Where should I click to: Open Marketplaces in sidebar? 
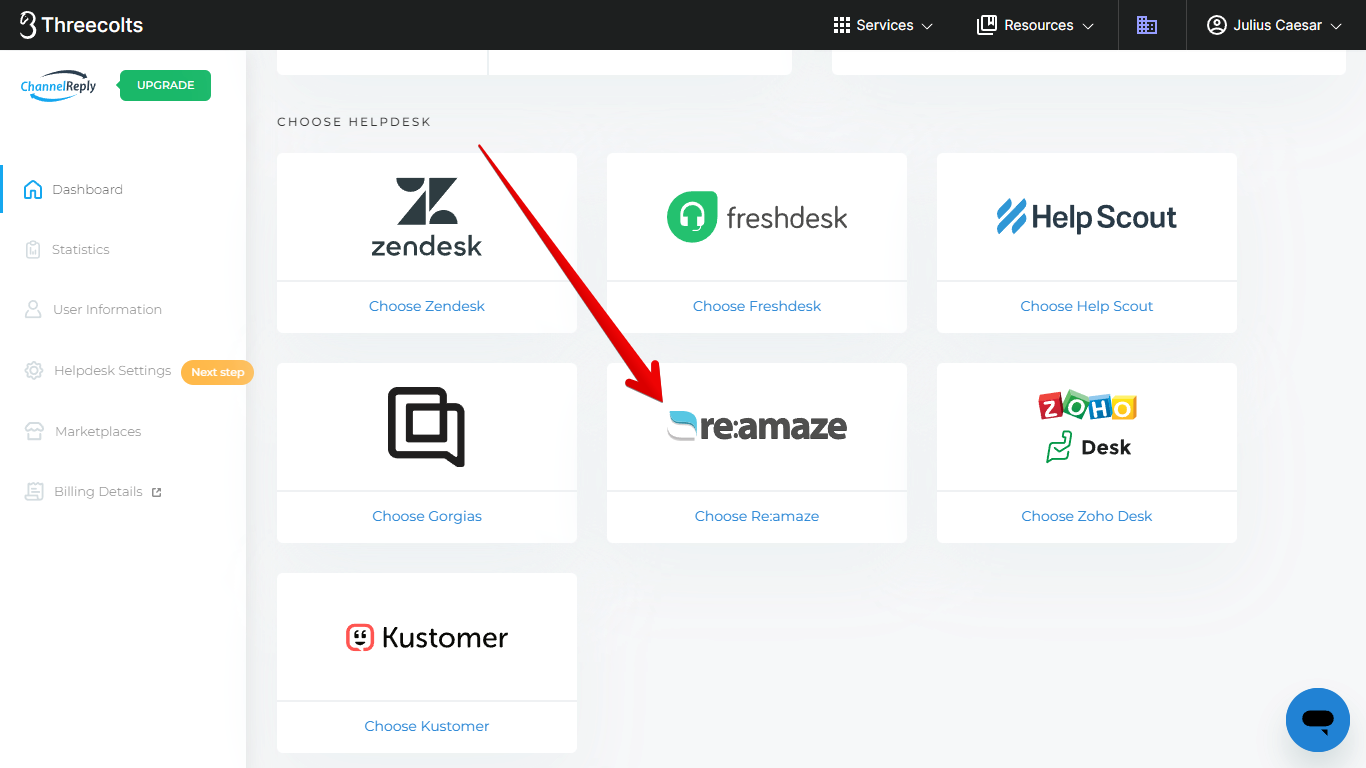(x=97, y=432)
